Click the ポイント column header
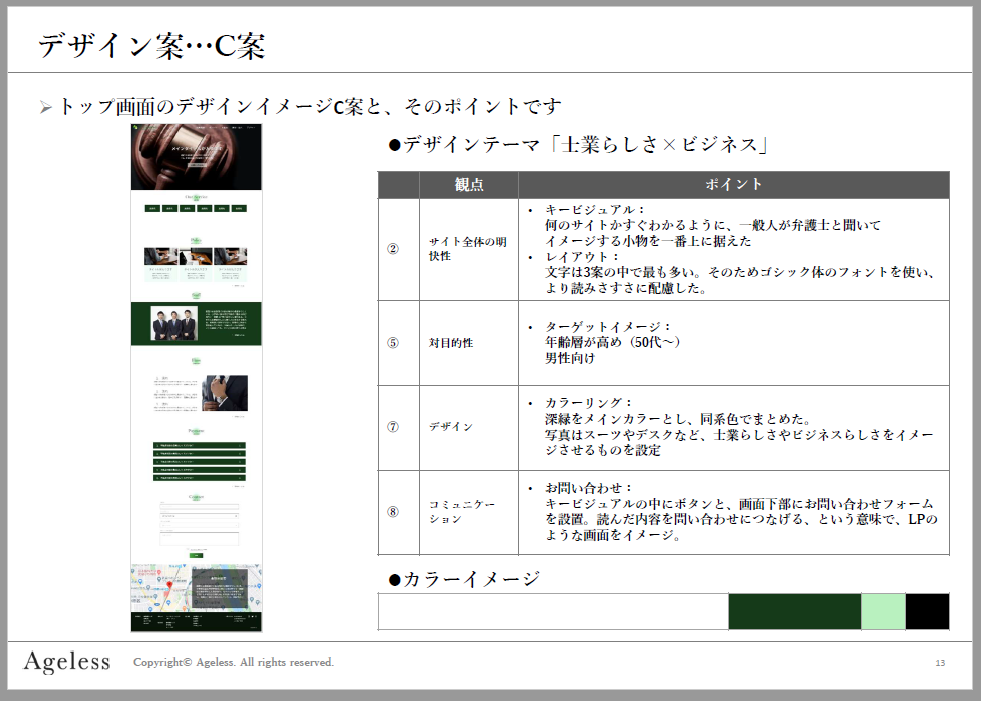 (x=733, y=185)
